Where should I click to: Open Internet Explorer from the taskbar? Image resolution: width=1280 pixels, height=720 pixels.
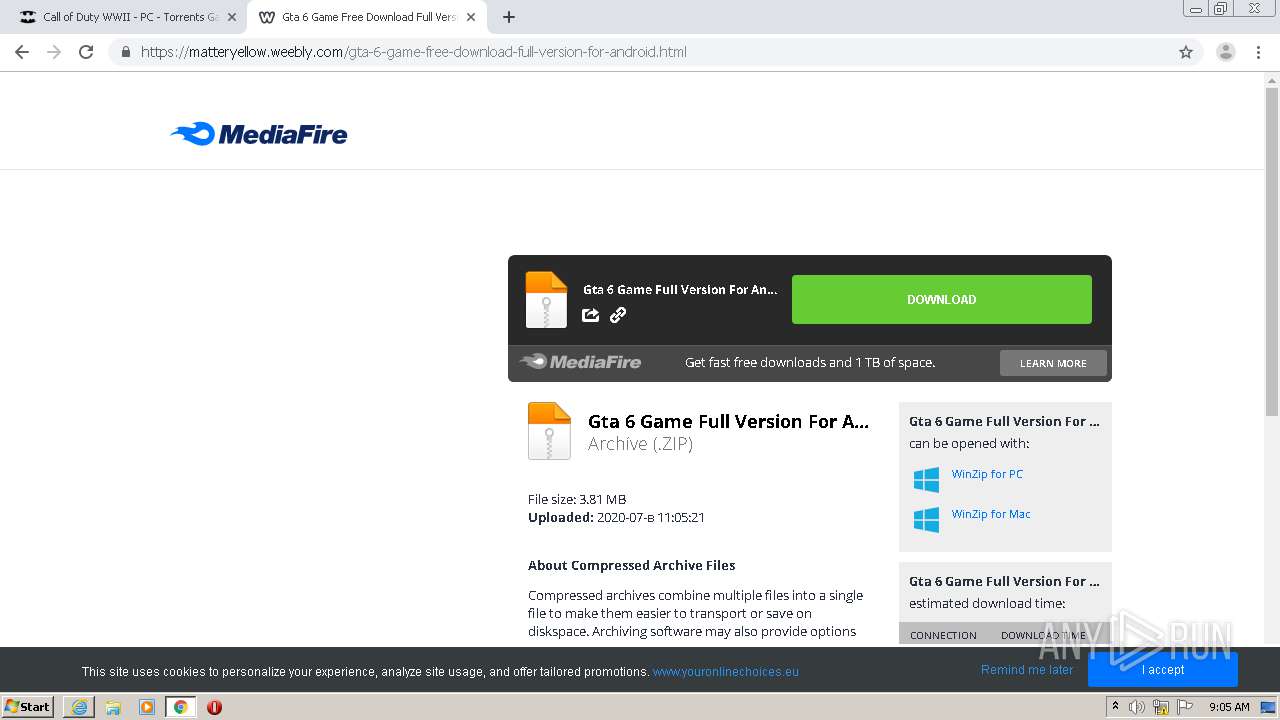coord(79,707)
